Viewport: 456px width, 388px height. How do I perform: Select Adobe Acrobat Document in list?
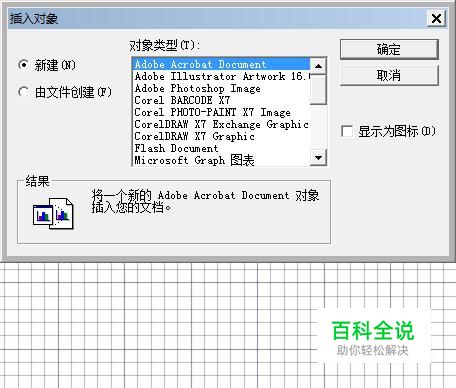pos(221,64)
